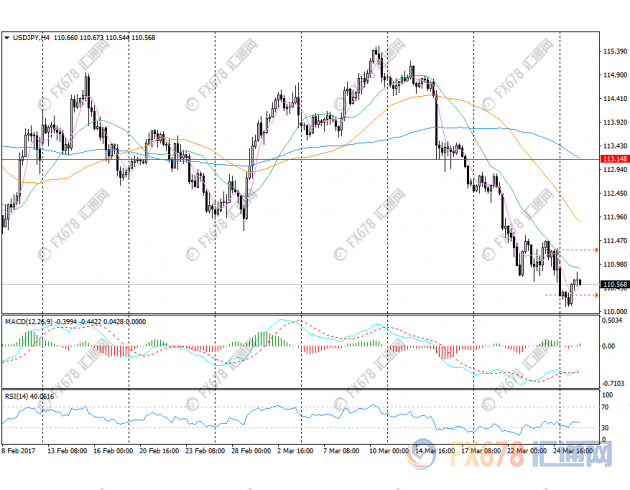The image size is (630, 490).
Task: Click the USDJPY,H4 chart symbol label
Action: tap(33, 37)
